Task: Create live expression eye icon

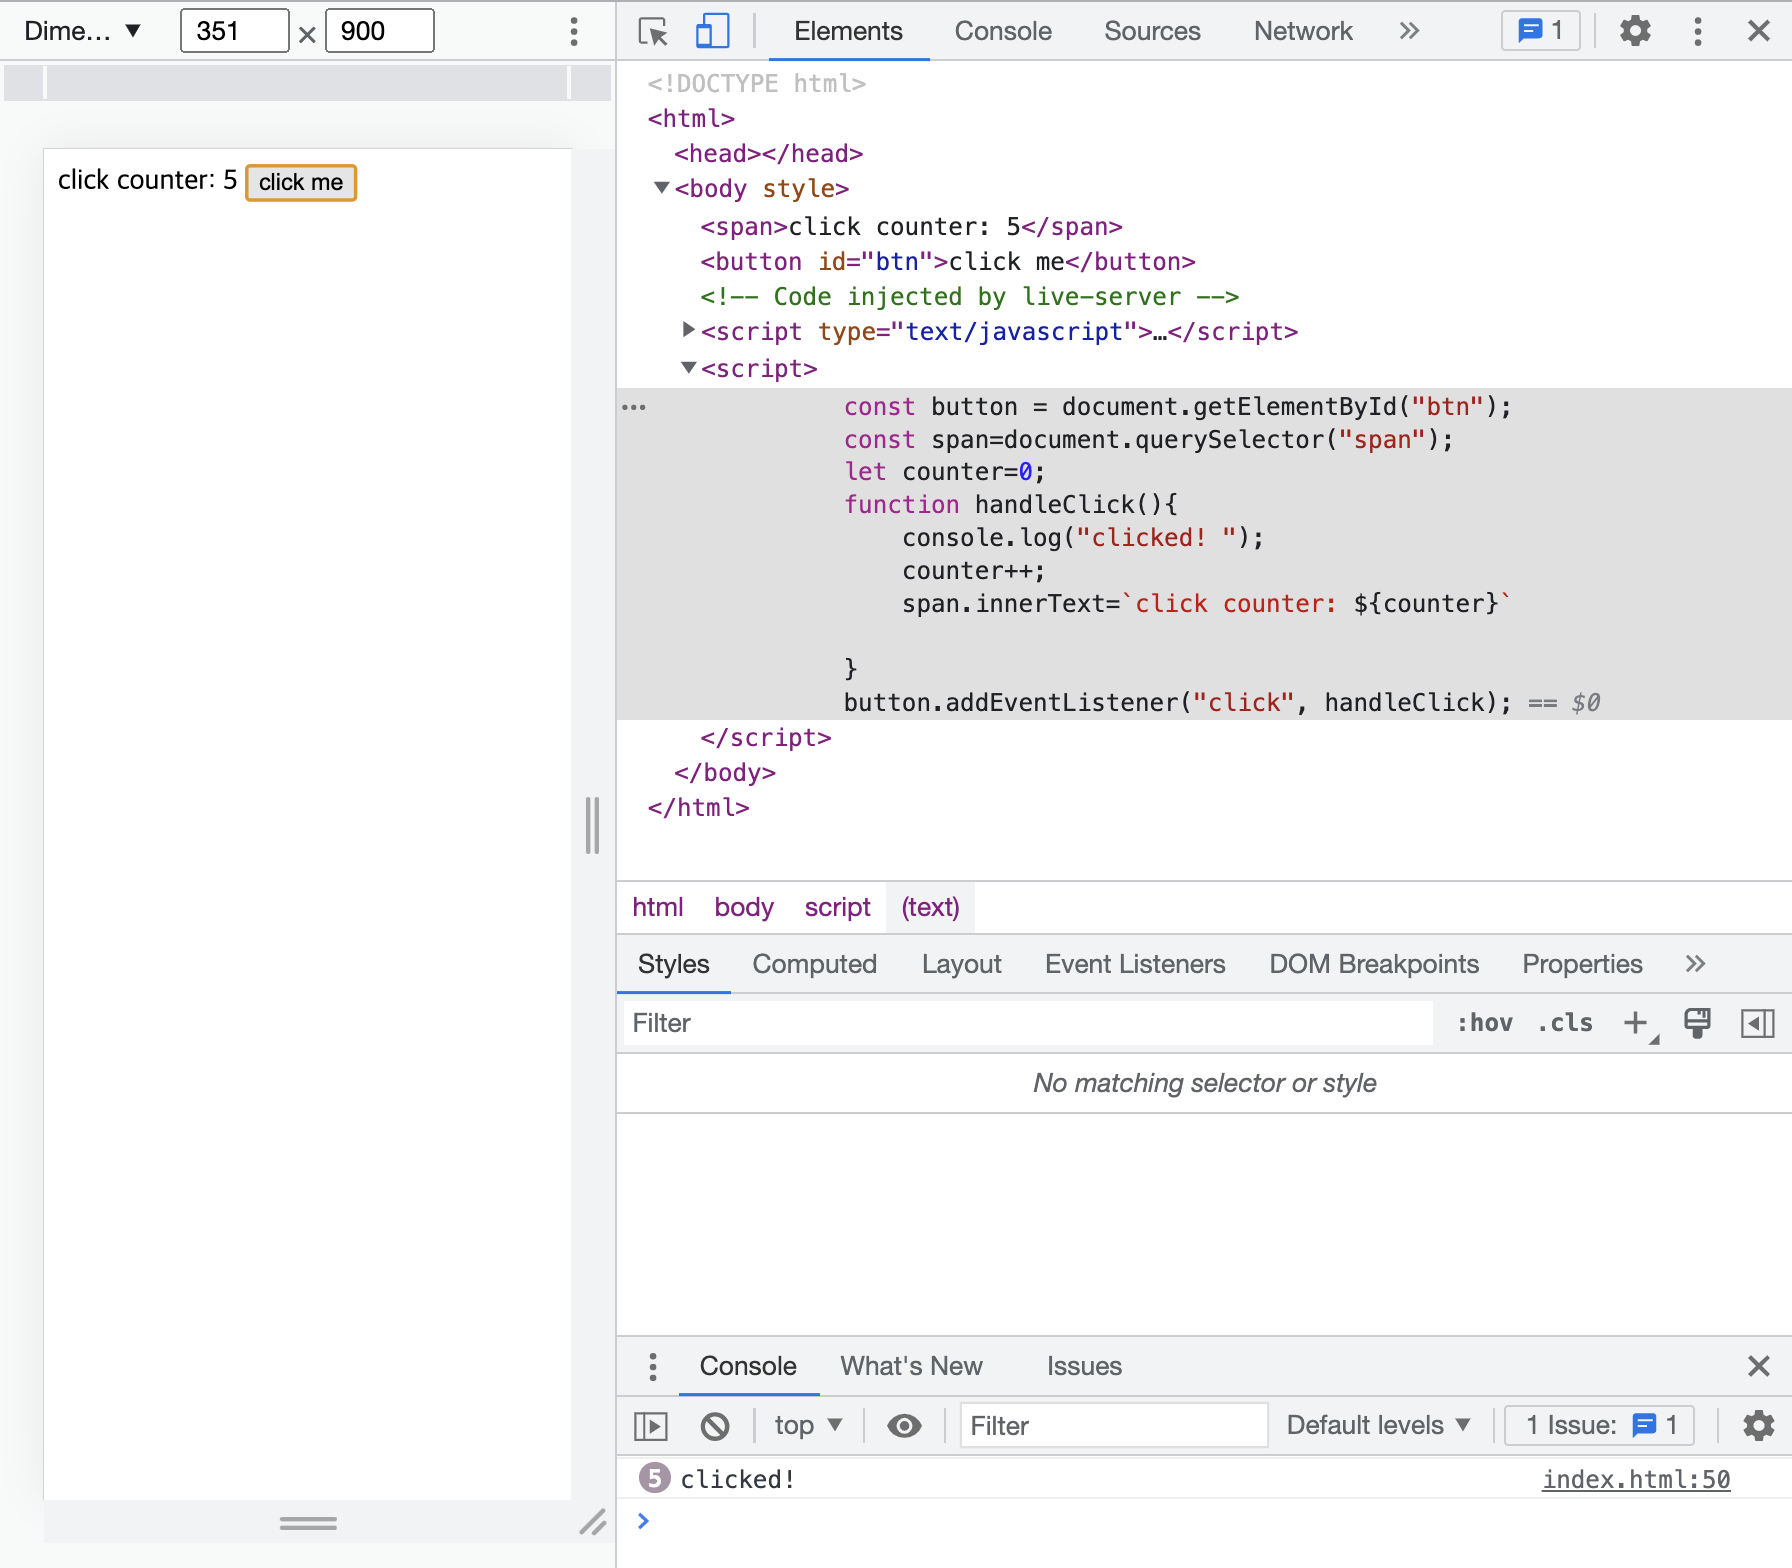Action: point(904,1425)
